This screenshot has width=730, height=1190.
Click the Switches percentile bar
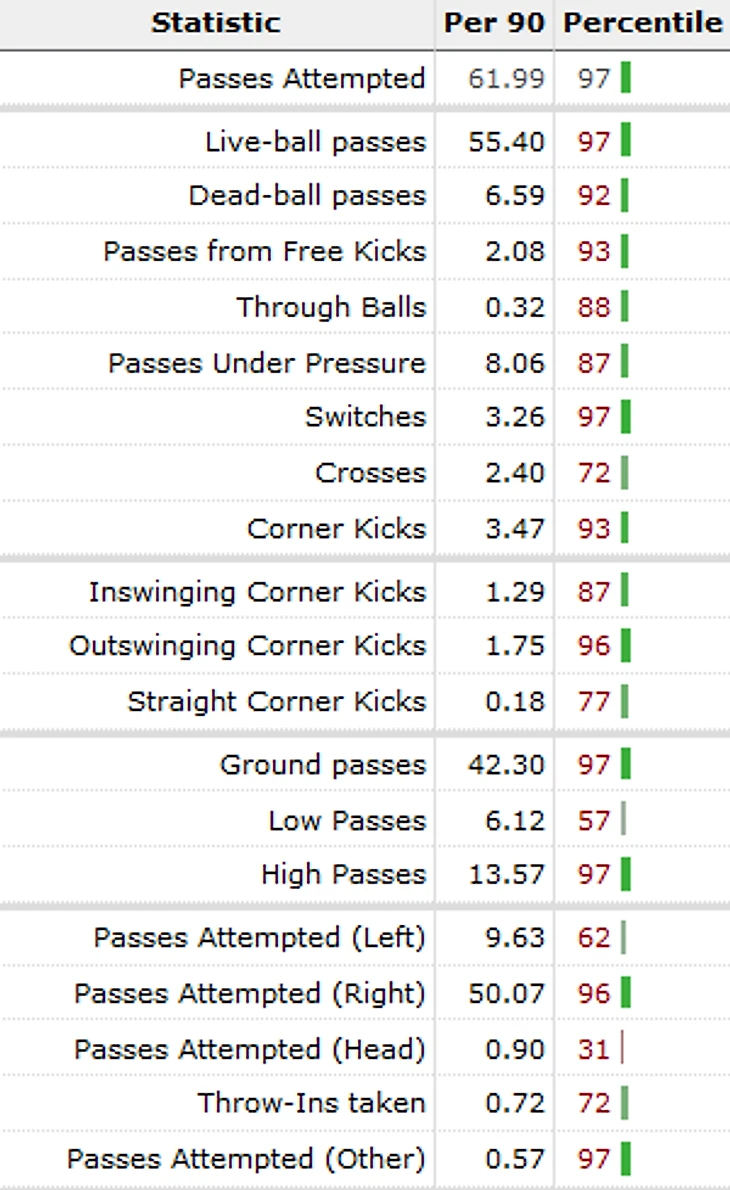[626, 417]
